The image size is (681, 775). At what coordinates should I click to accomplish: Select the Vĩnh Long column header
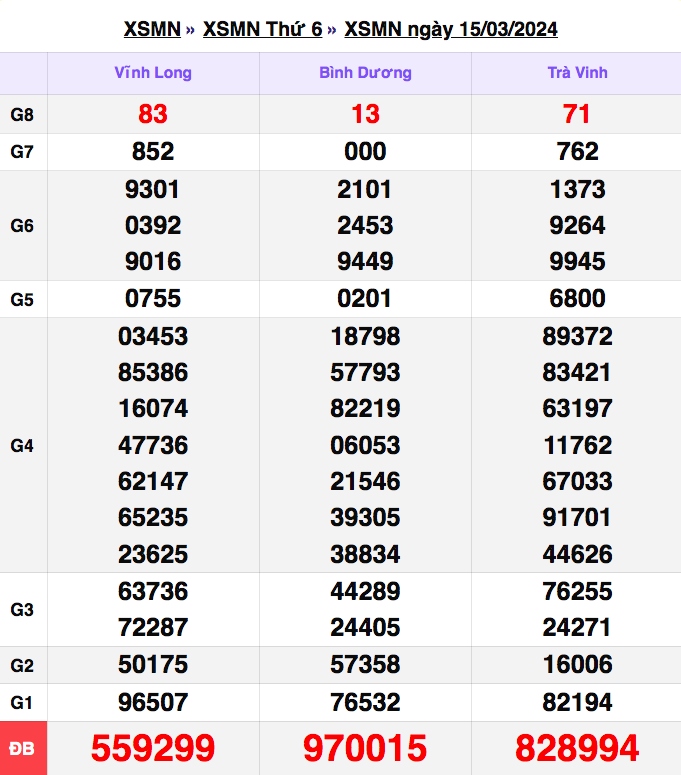coord(153,73)
